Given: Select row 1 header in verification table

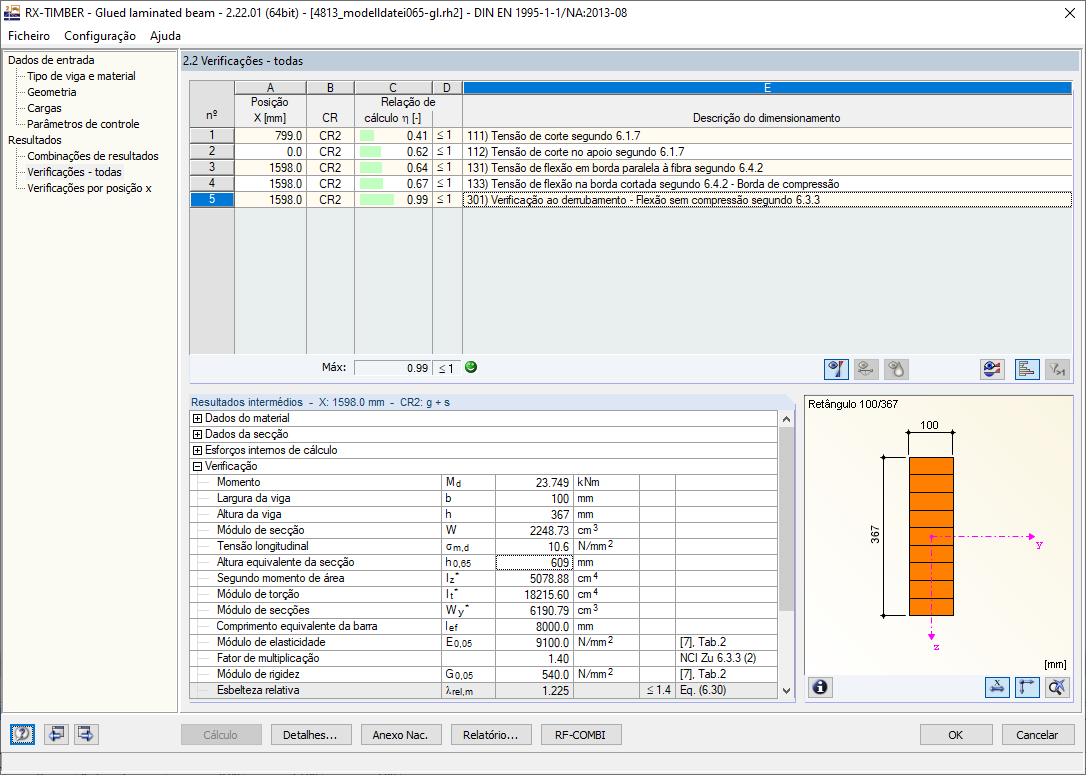Looking at the screenshot, I should click(212, 136).
